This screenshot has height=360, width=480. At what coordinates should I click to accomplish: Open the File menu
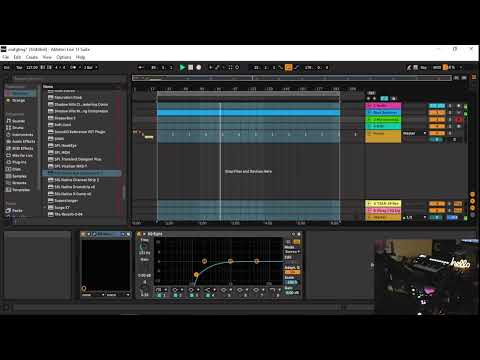6,57
